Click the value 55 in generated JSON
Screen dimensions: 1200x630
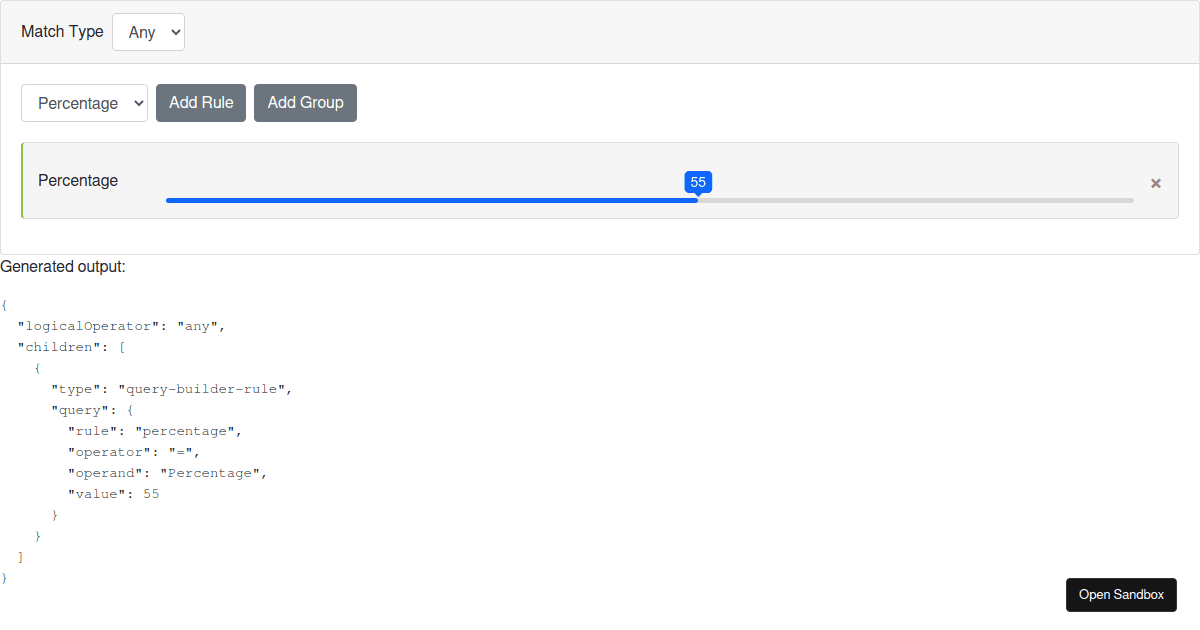point(153,493)
